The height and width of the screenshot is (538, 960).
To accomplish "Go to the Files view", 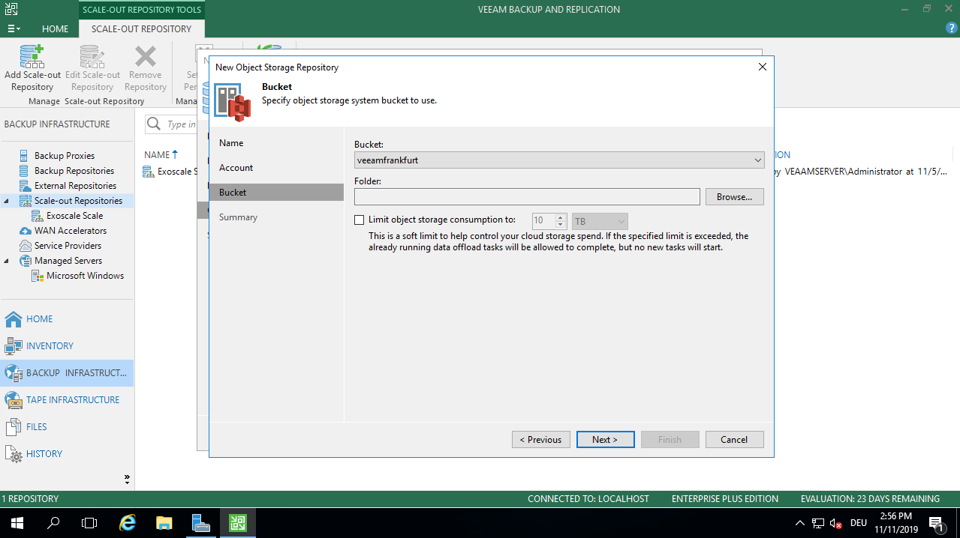I will point(36,427).
